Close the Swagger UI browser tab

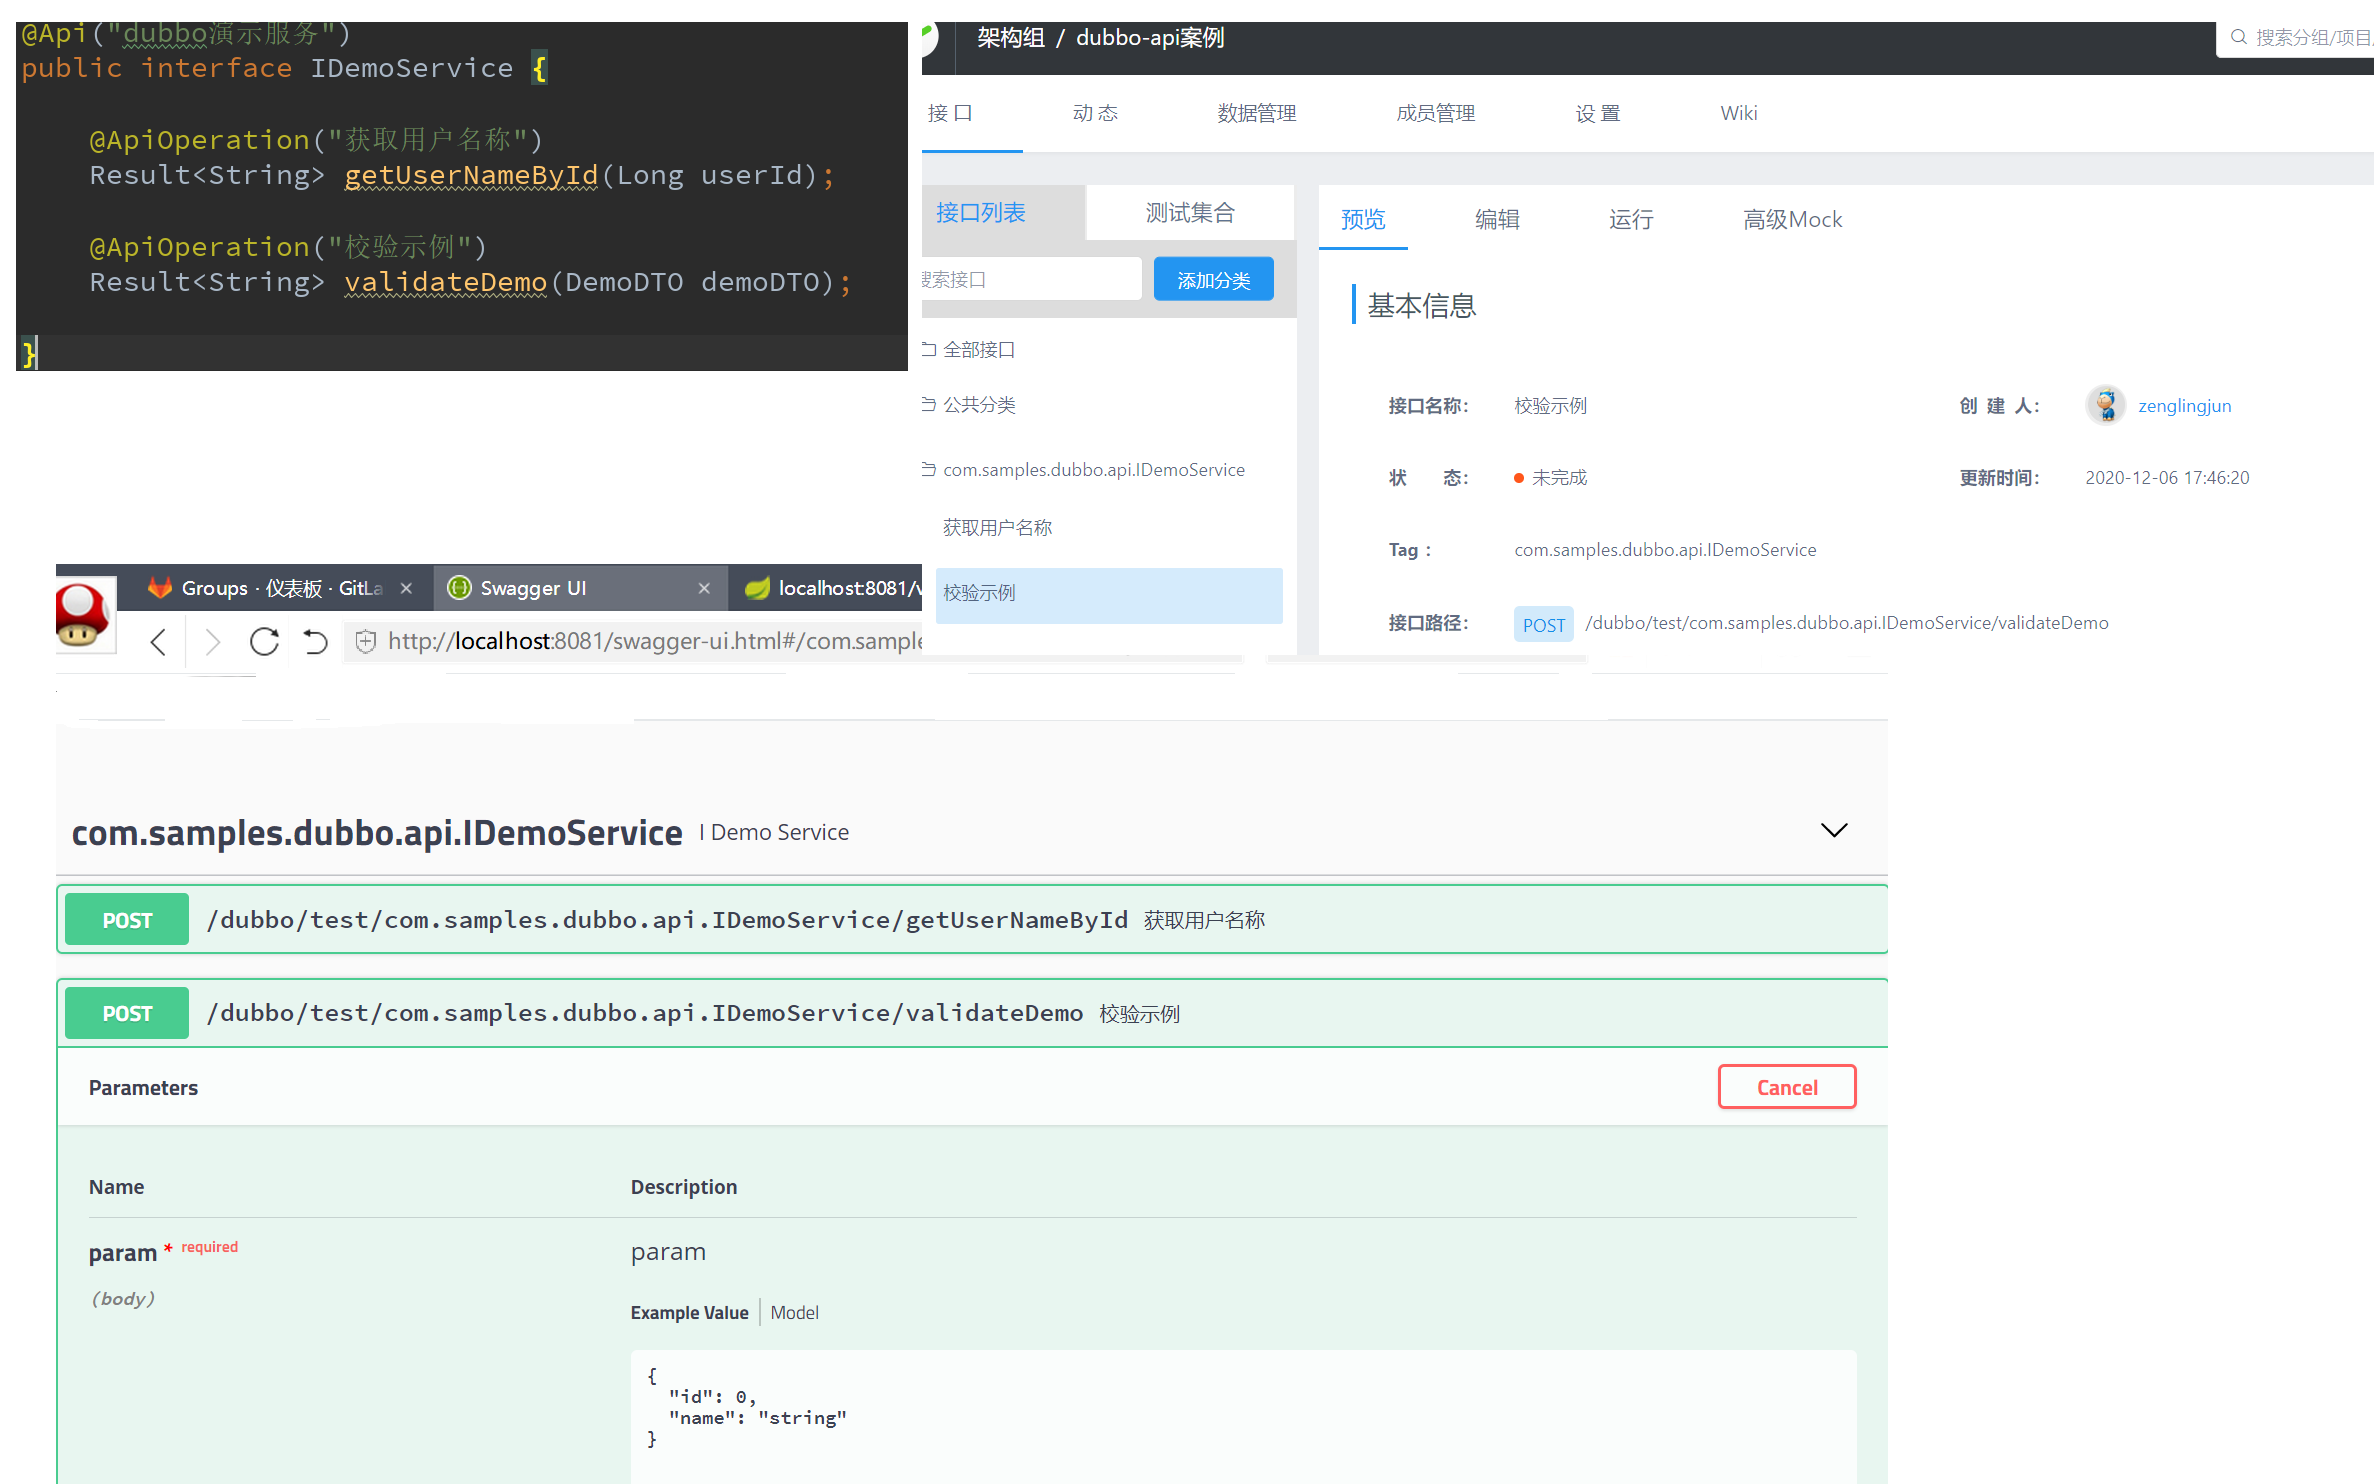click(704, 589)
